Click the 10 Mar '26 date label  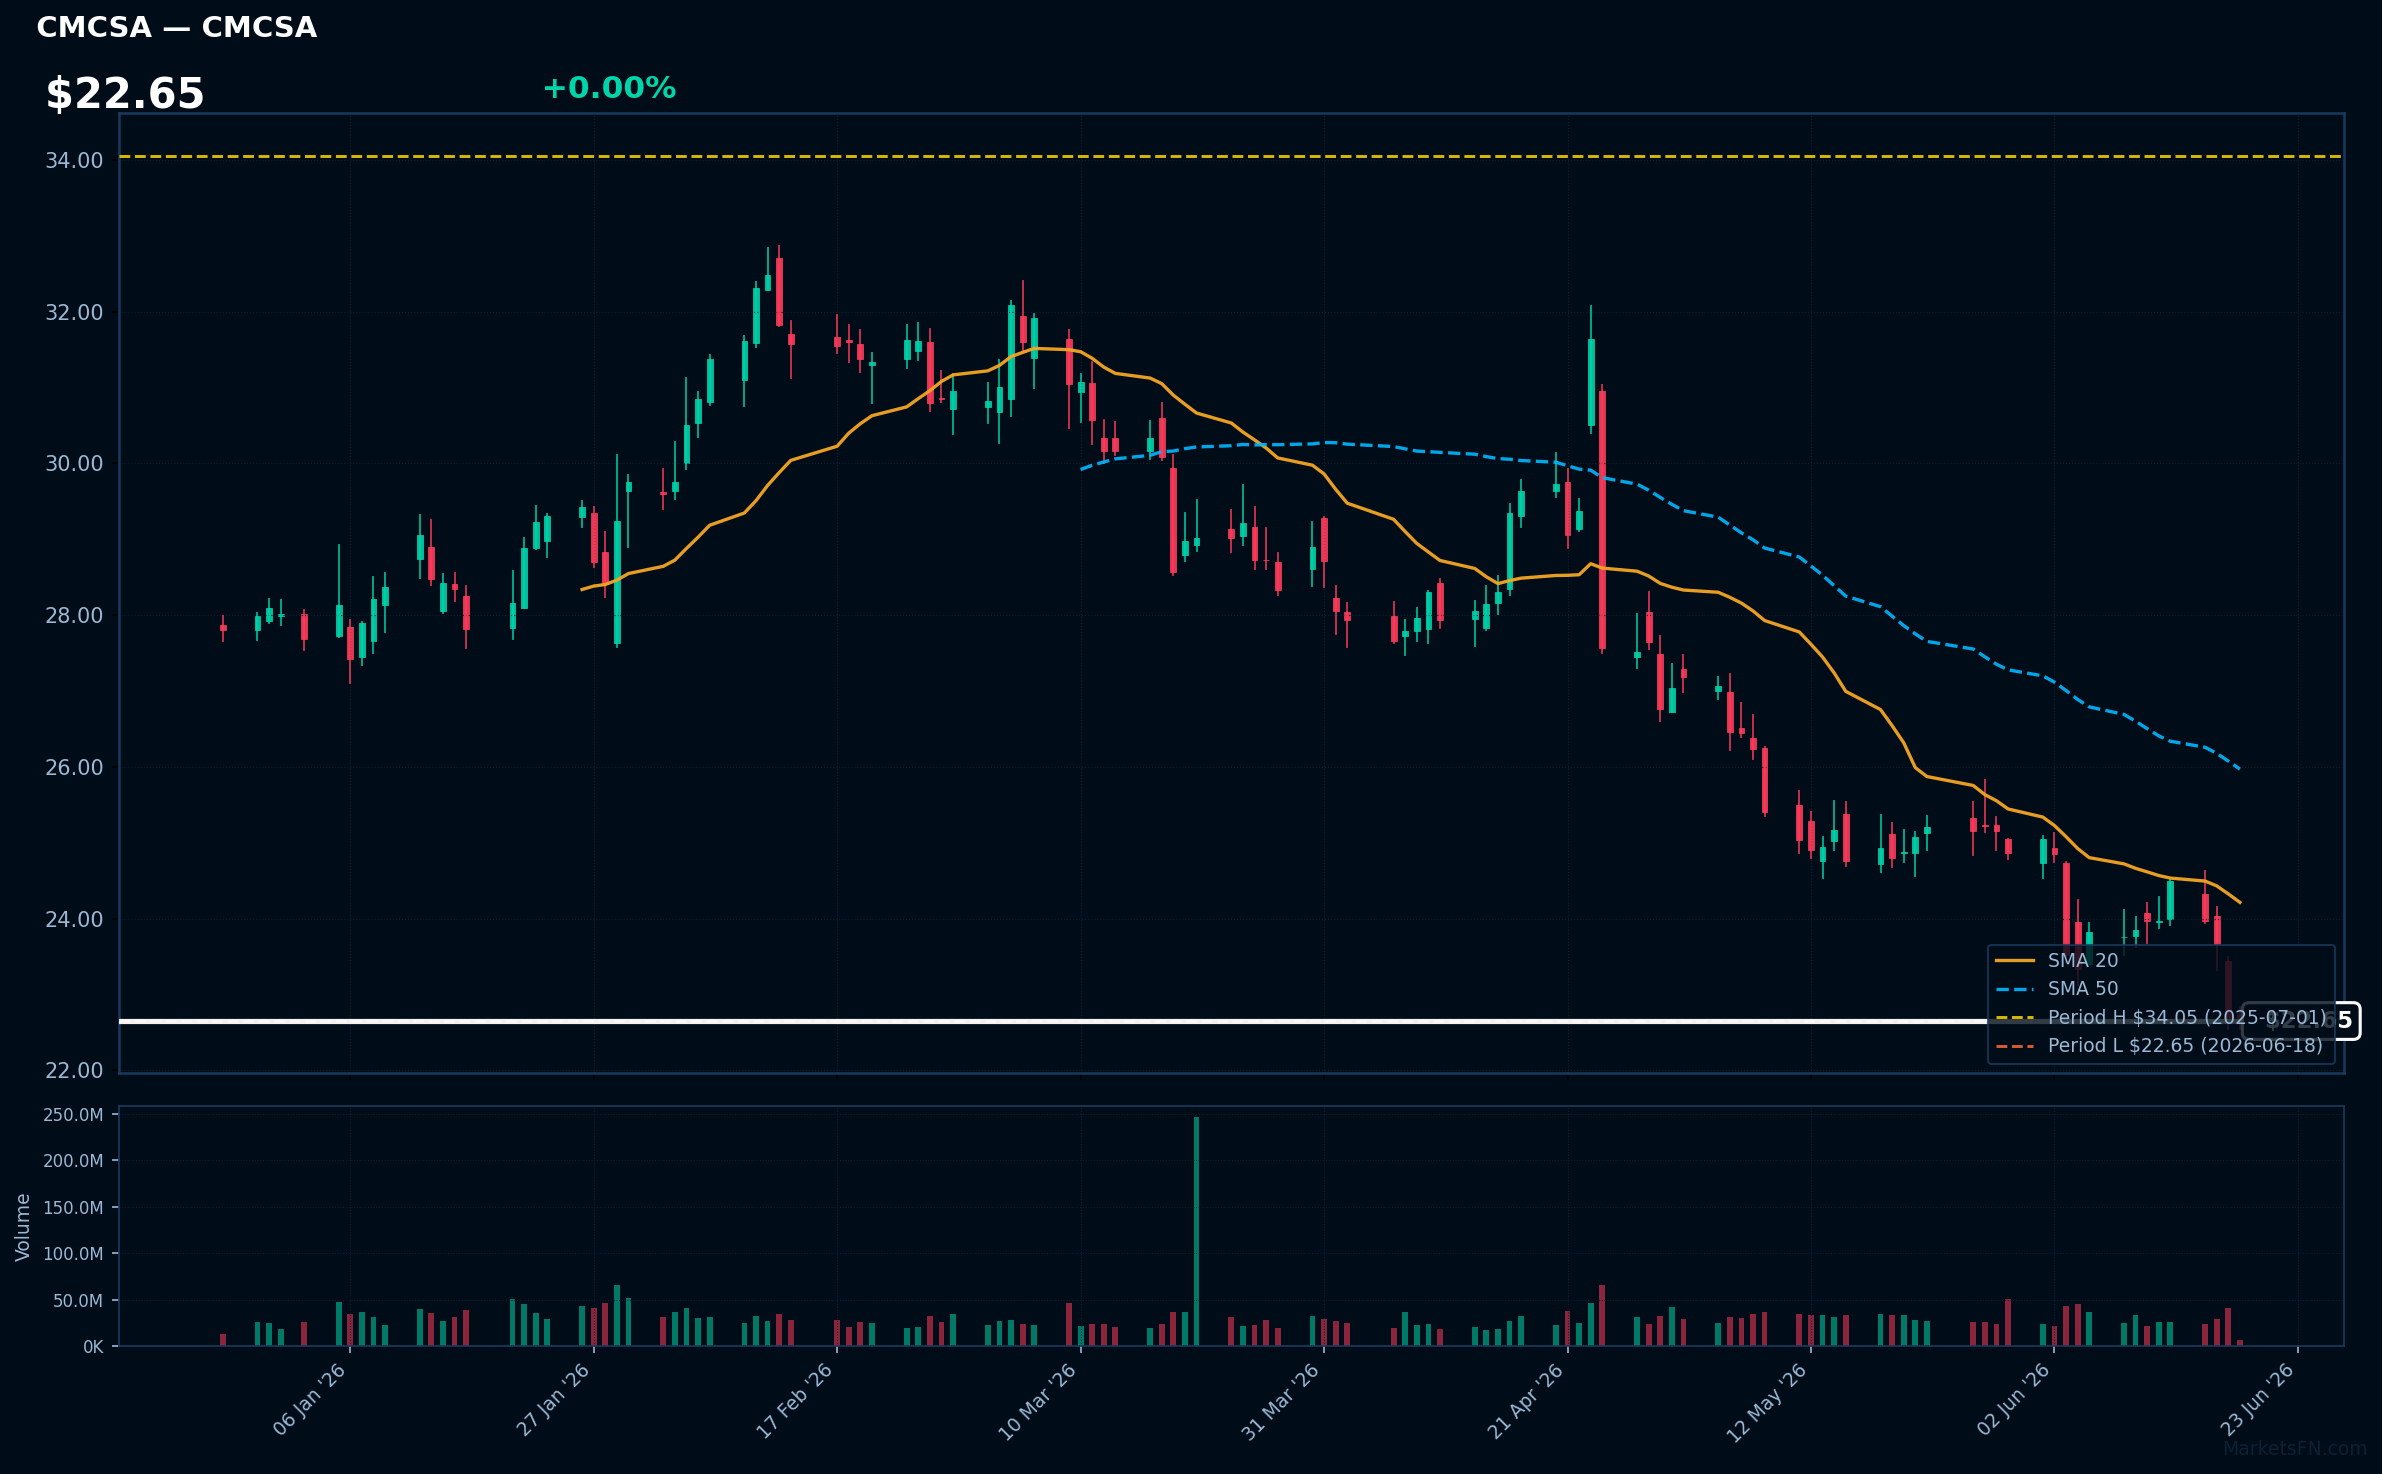1038,1401
